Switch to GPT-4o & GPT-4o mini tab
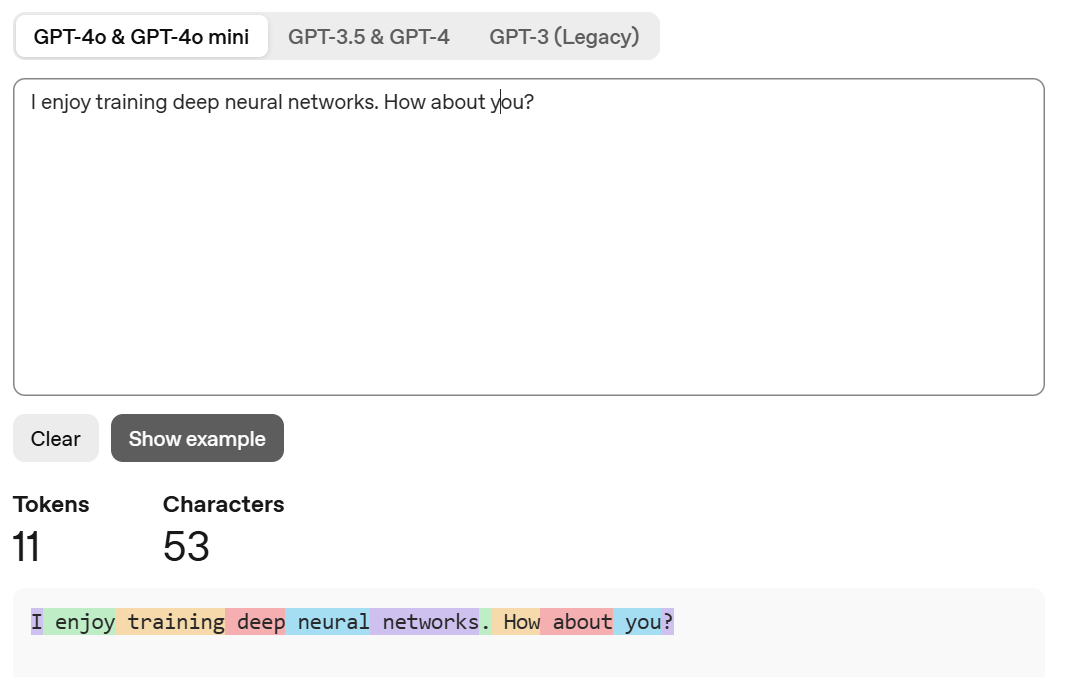This screenshot has width=1074, height=677. pyautogui.click(x=141, y=37)
